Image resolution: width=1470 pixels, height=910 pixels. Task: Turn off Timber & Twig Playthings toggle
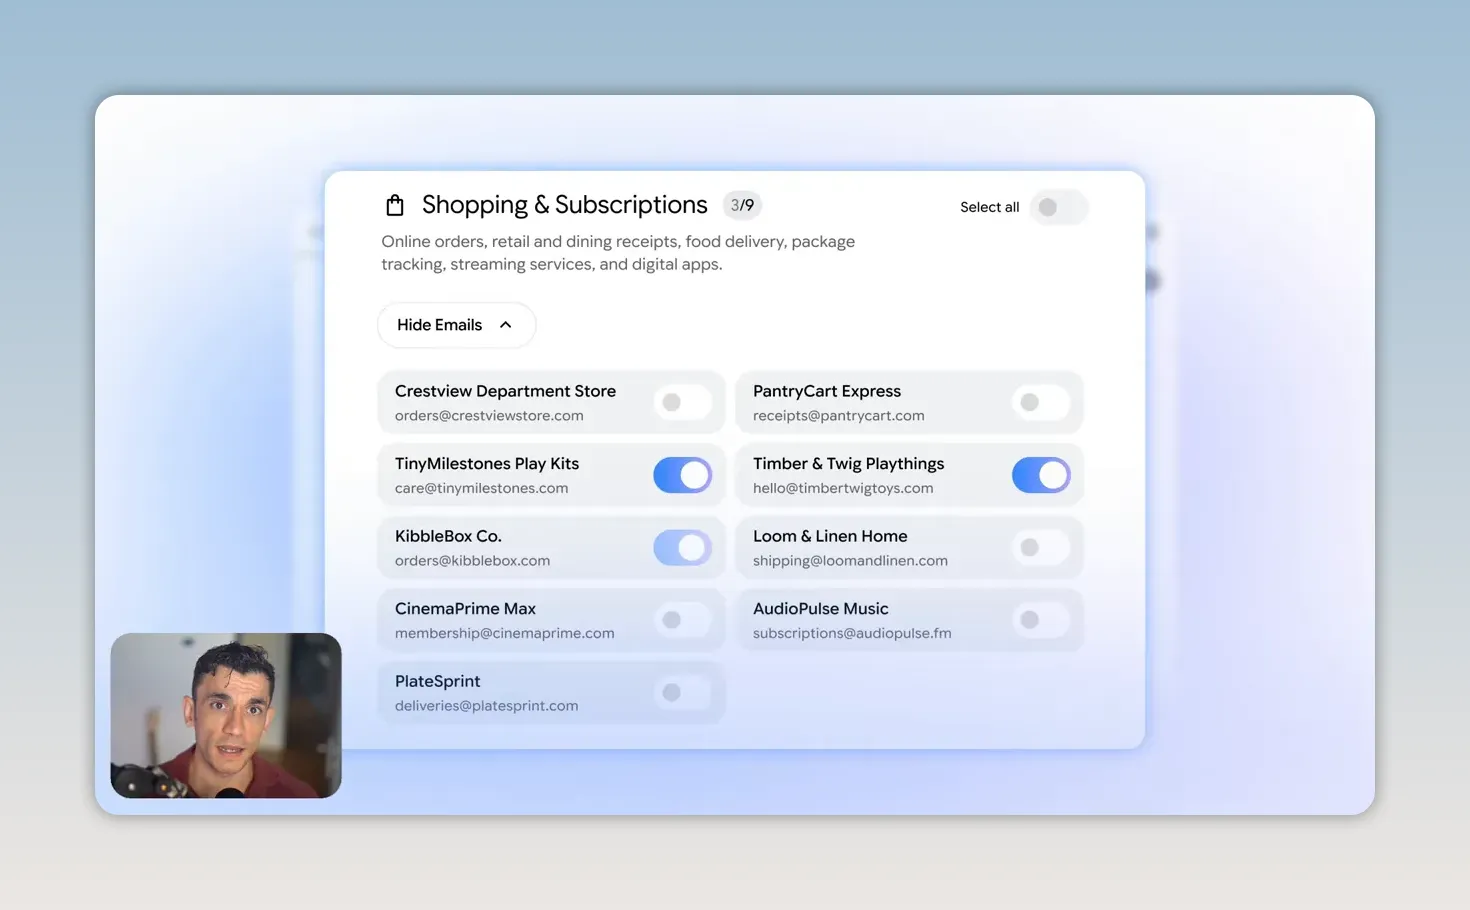click(x=1041, y=475)
